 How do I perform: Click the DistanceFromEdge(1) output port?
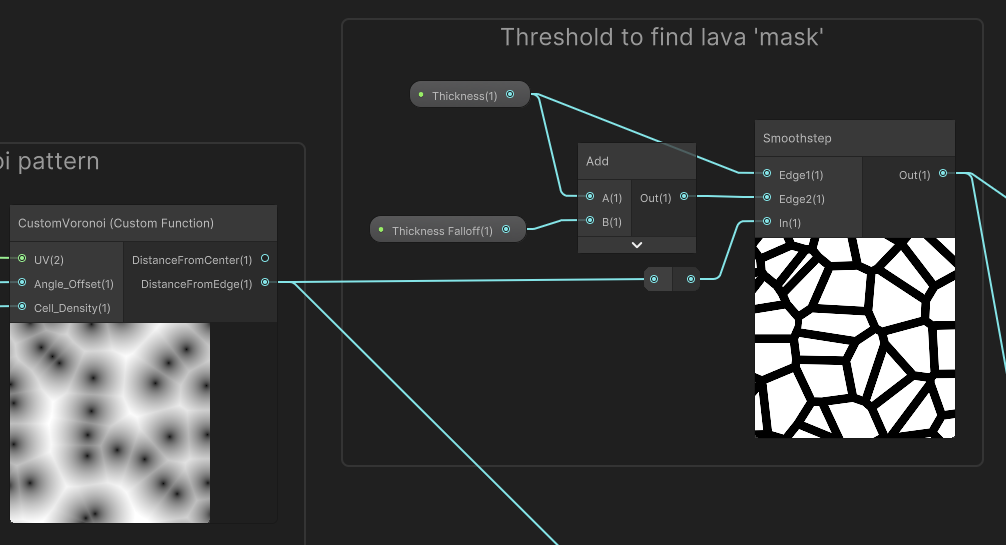265,283
